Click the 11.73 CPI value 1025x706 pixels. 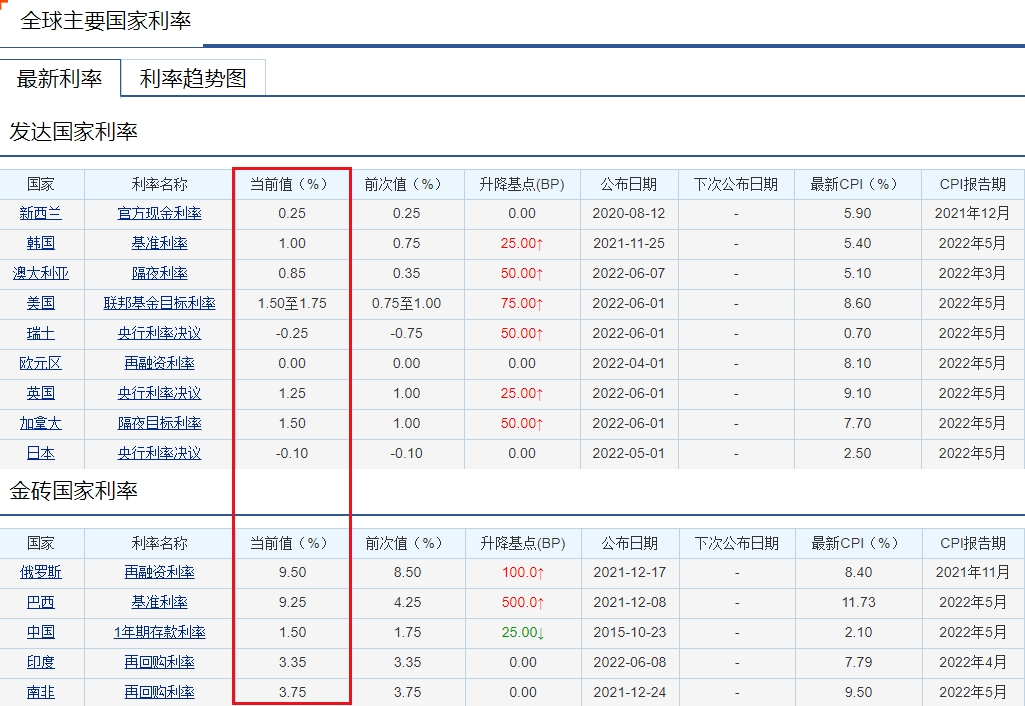858,602
